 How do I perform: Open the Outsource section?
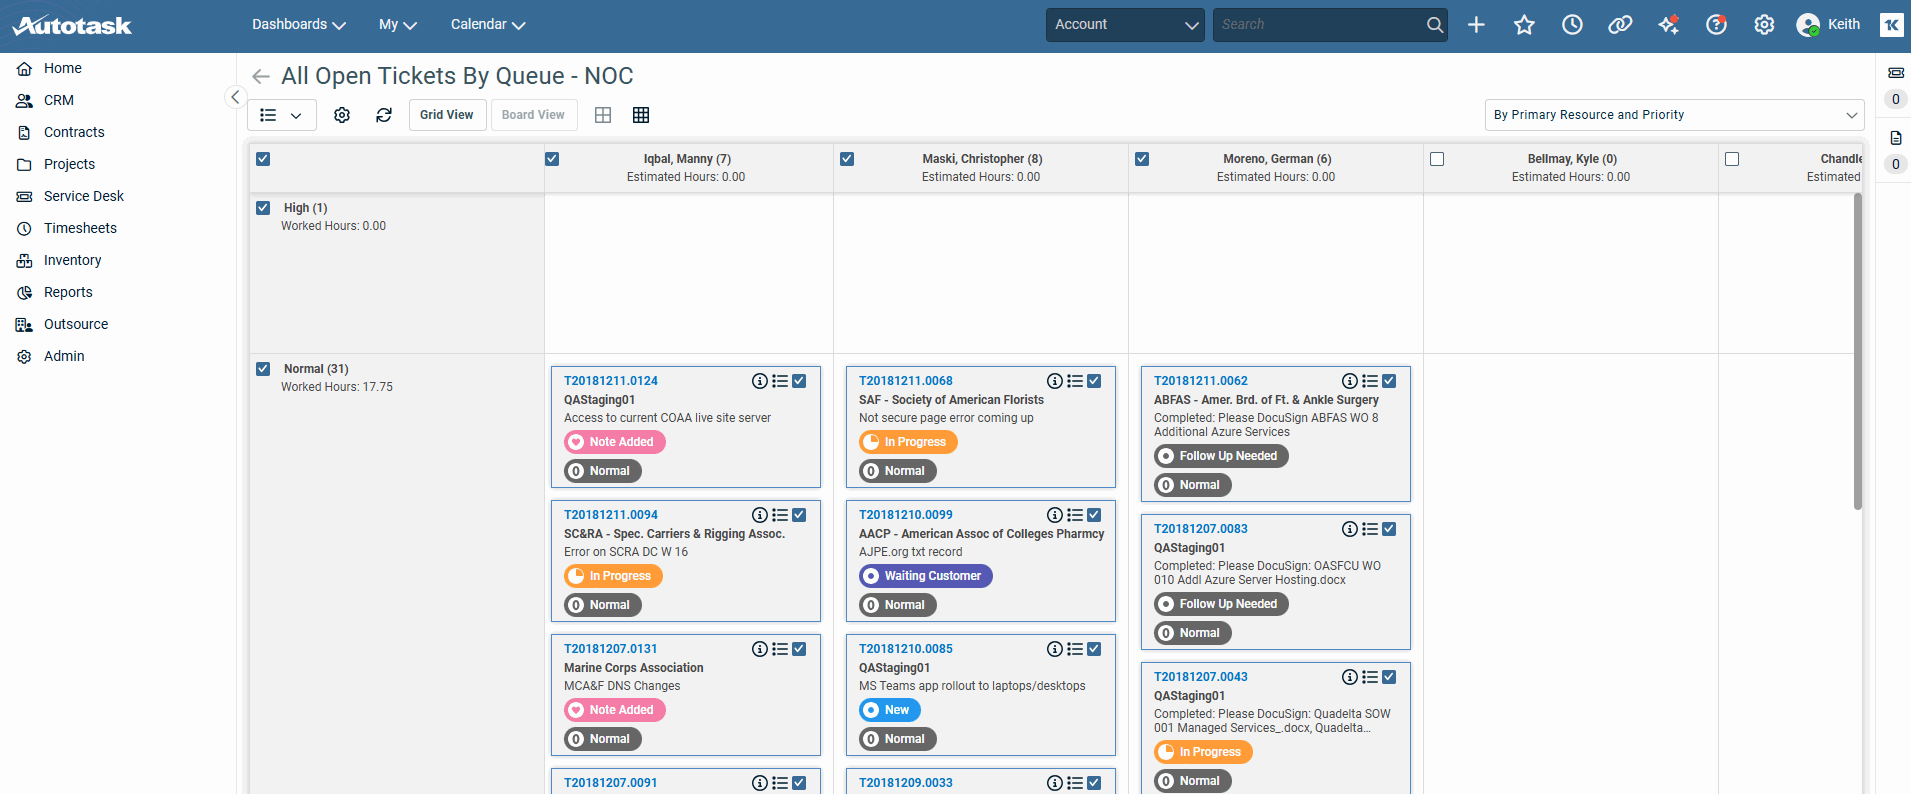(x=76, y=324)
